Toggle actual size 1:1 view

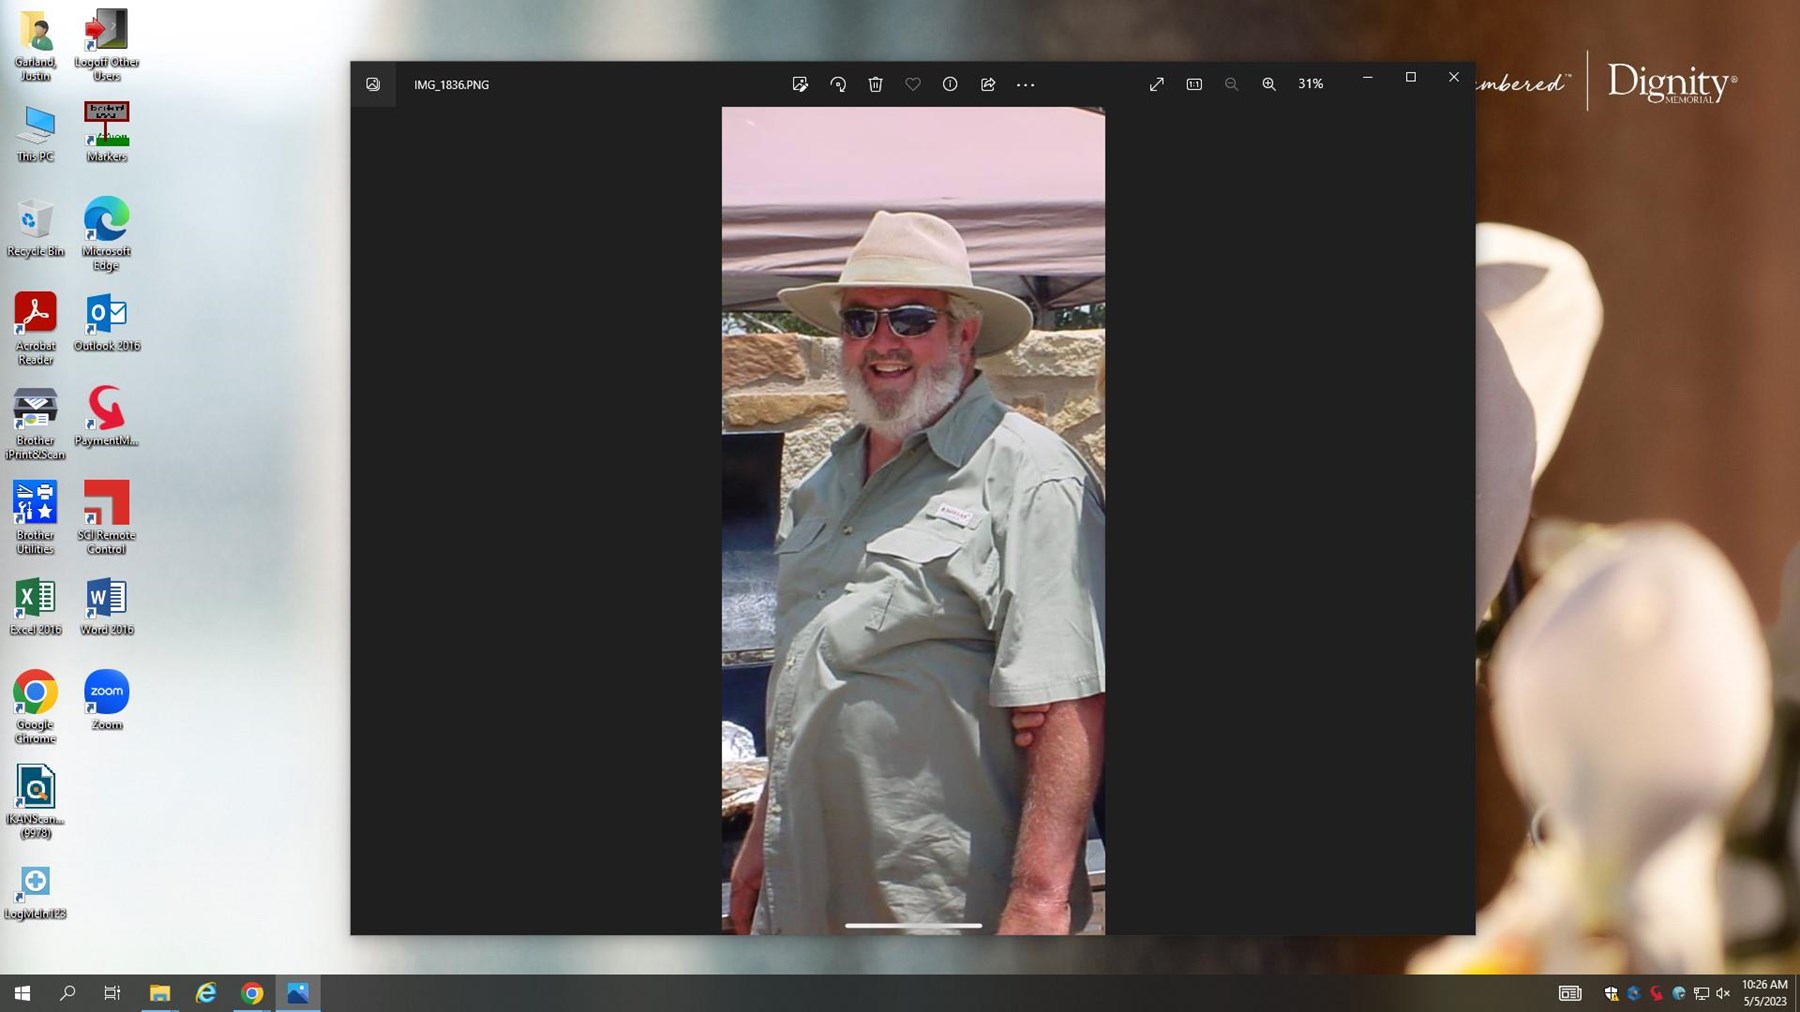click(x=1194, y=85)
